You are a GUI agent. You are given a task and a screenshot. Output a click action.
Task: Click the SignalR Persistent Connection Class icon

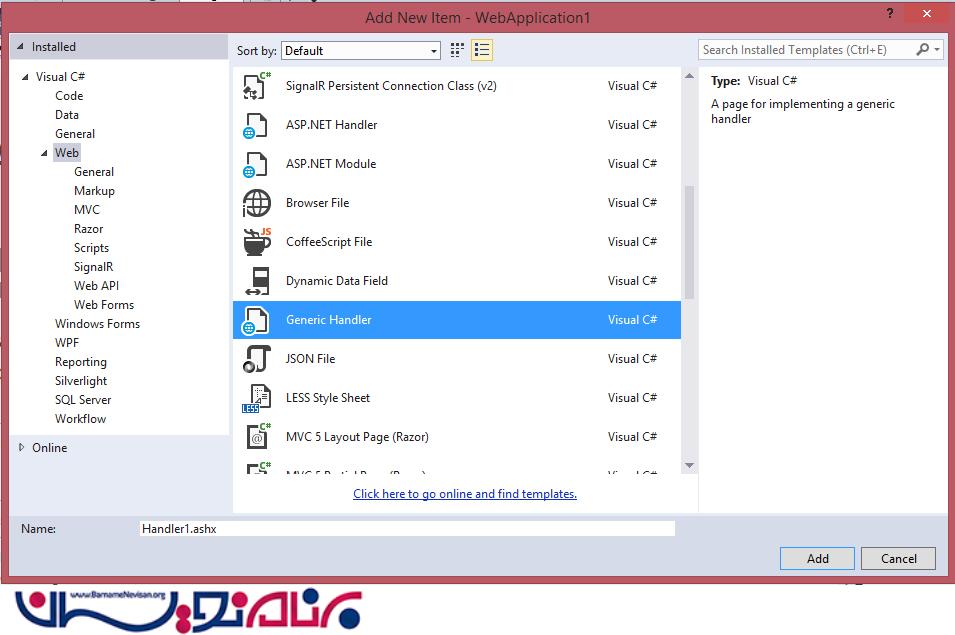tap(256, 86)
